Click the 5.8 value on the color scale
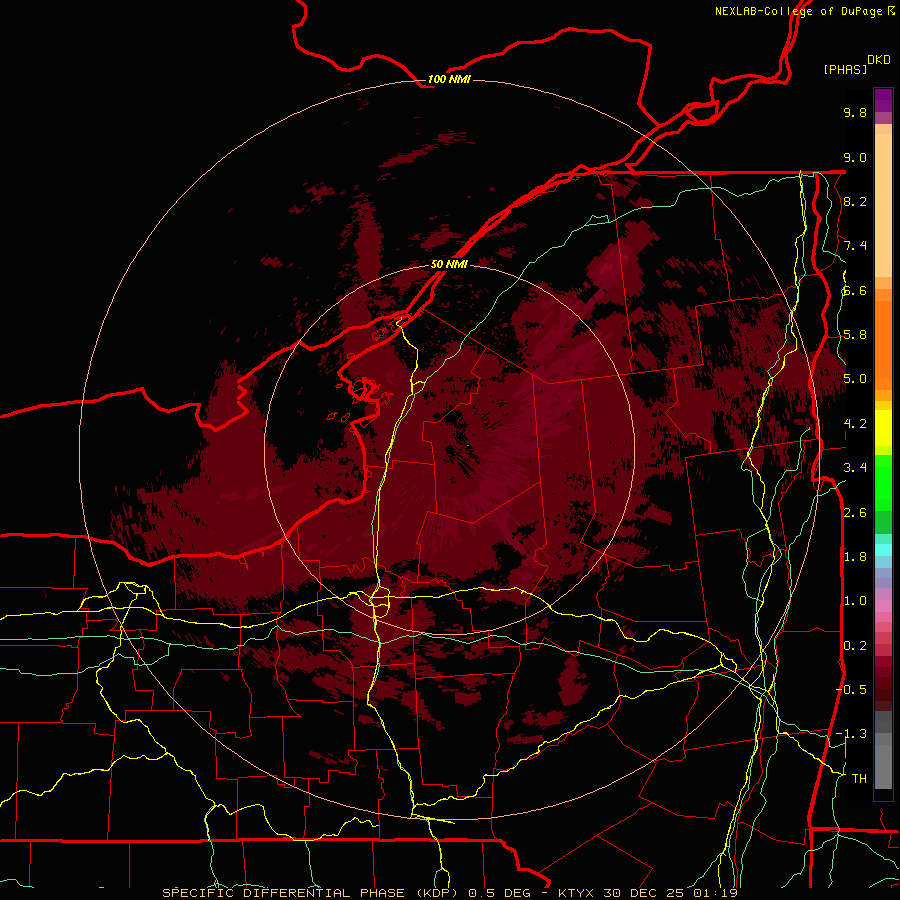This screenshot has width=900, height=900. click(855, 335)
